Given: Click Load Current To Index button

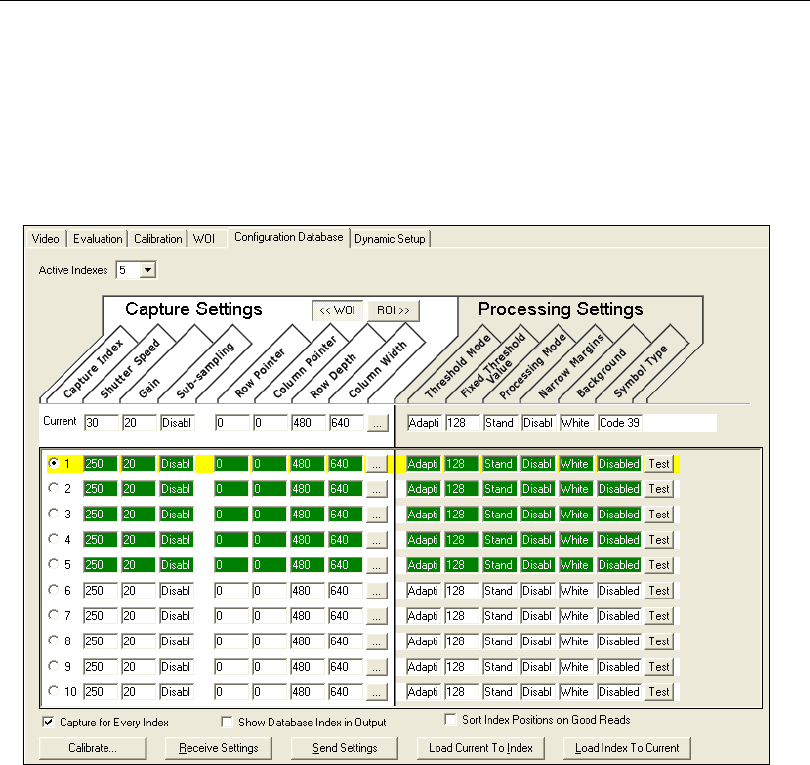Looking at the screenshot, I should click(480, 748).
